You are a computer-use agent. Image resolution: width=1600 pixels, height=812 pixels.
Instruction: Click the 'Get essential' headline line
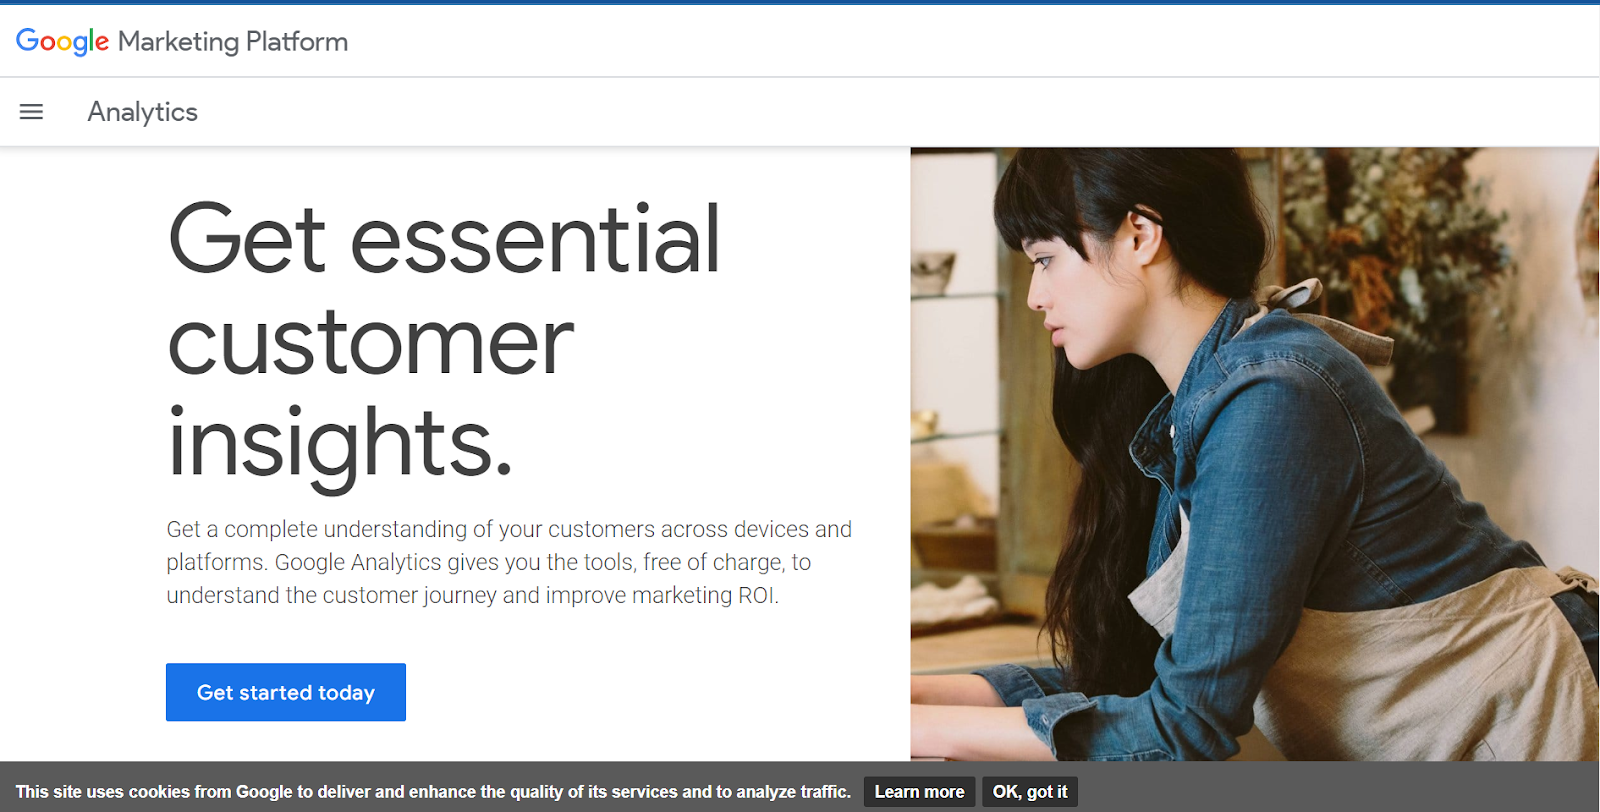pos(444,240)
